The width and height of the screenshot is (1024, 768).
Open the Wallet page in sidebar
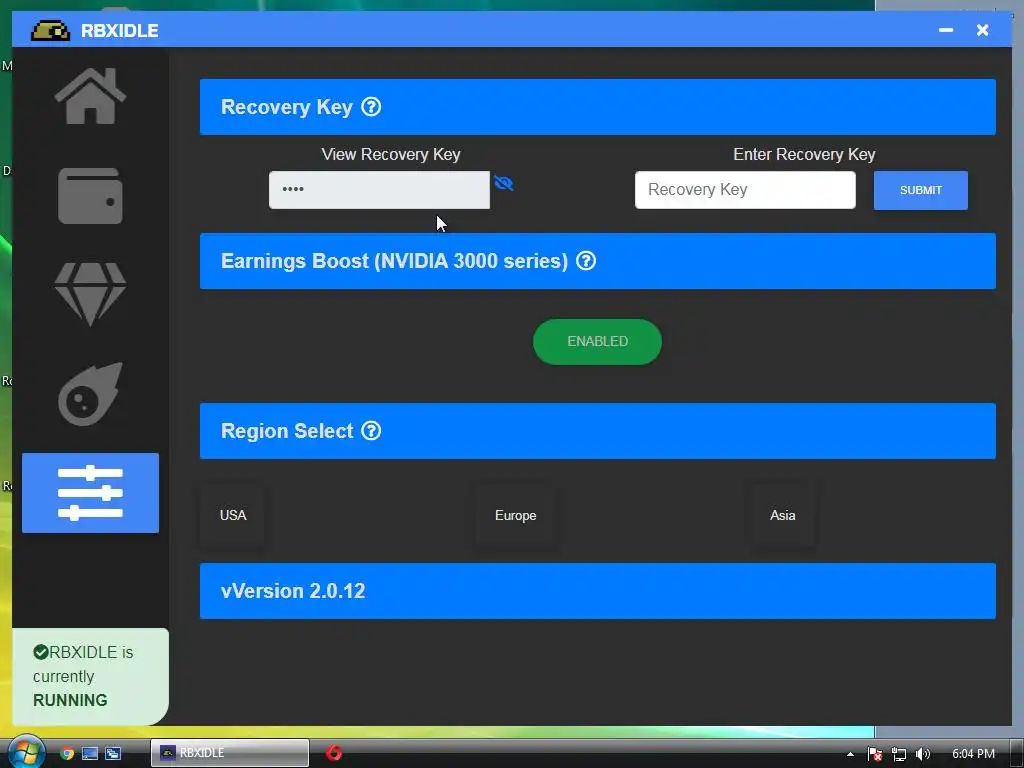[90, 196]
